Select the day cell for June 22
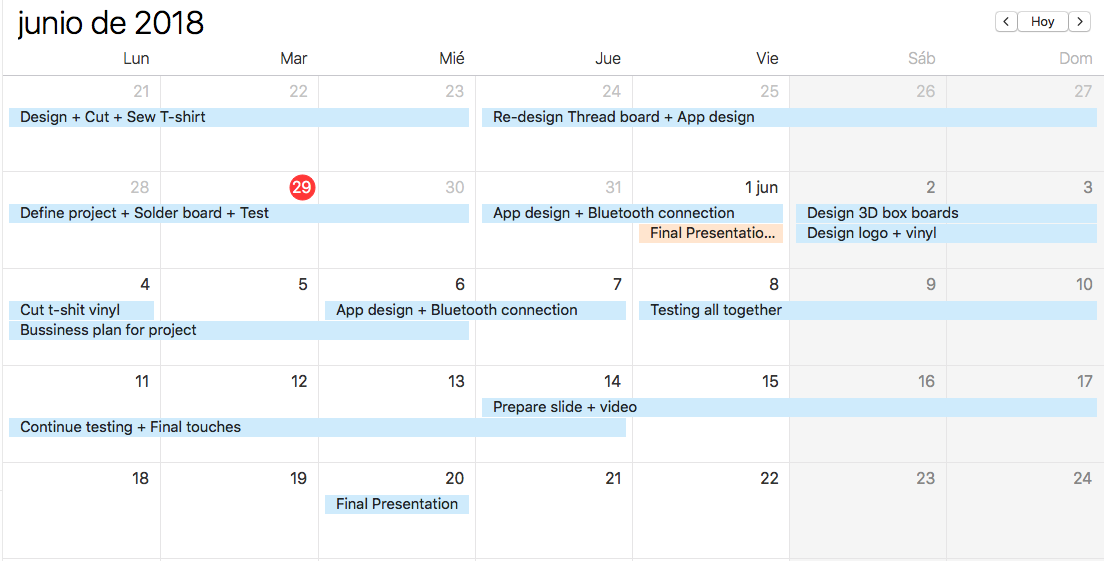1104x561 pixels. [711, 511]
